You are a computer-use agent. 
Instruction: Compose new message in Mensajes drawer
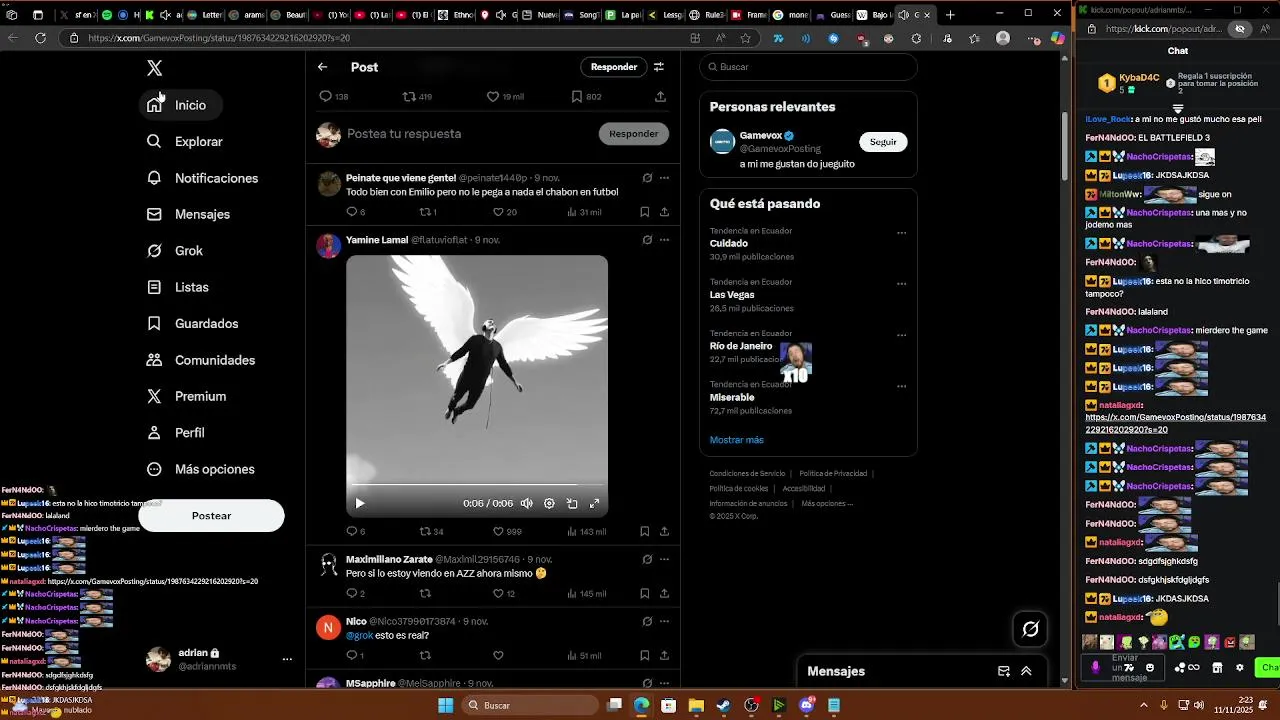click(x=1004, y=672)
